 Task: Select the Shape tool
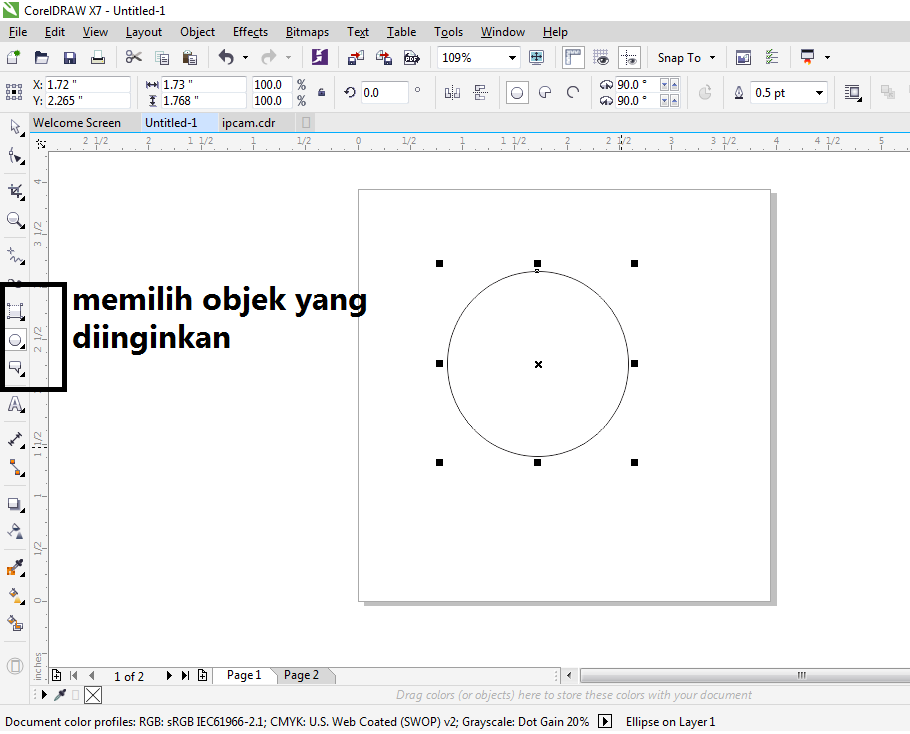click(15, 156)
